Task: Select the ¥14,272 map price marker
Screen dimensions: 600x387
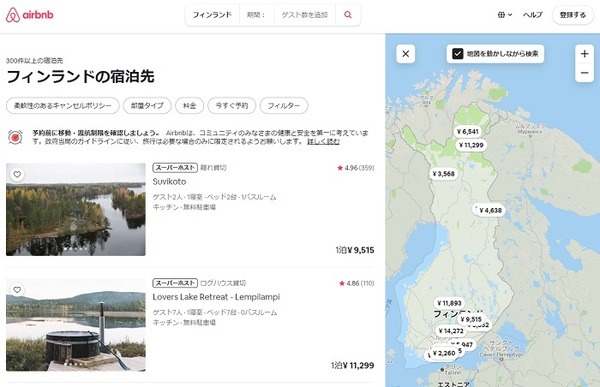Action: [x=451, y=331]
